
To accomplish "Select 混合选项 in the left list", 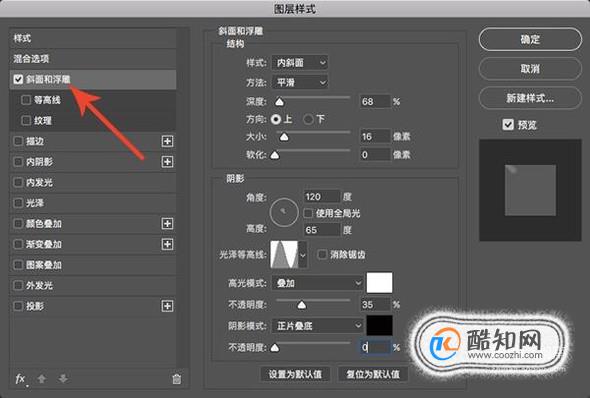I will pos(93,59).
